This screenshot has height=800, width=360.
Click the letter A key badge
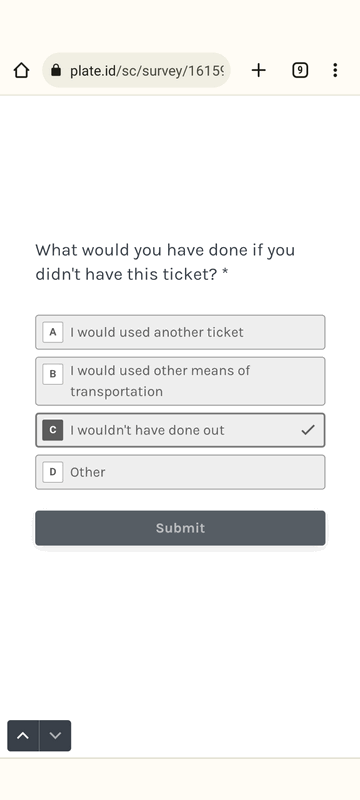53,332
